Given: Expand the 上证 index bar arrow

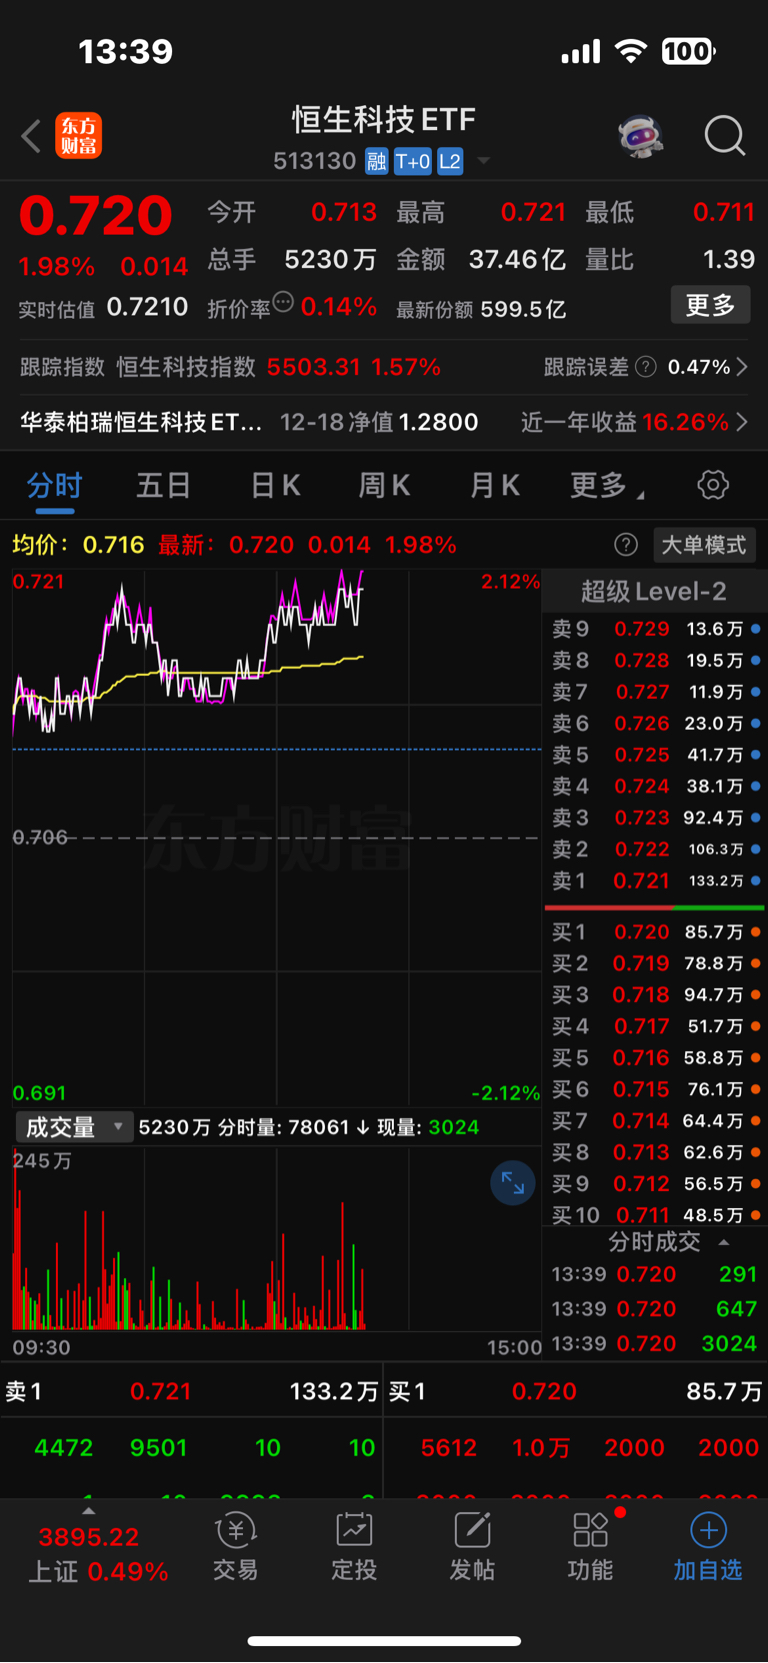Looking at the screenshot, I should tap(88, 1511).
